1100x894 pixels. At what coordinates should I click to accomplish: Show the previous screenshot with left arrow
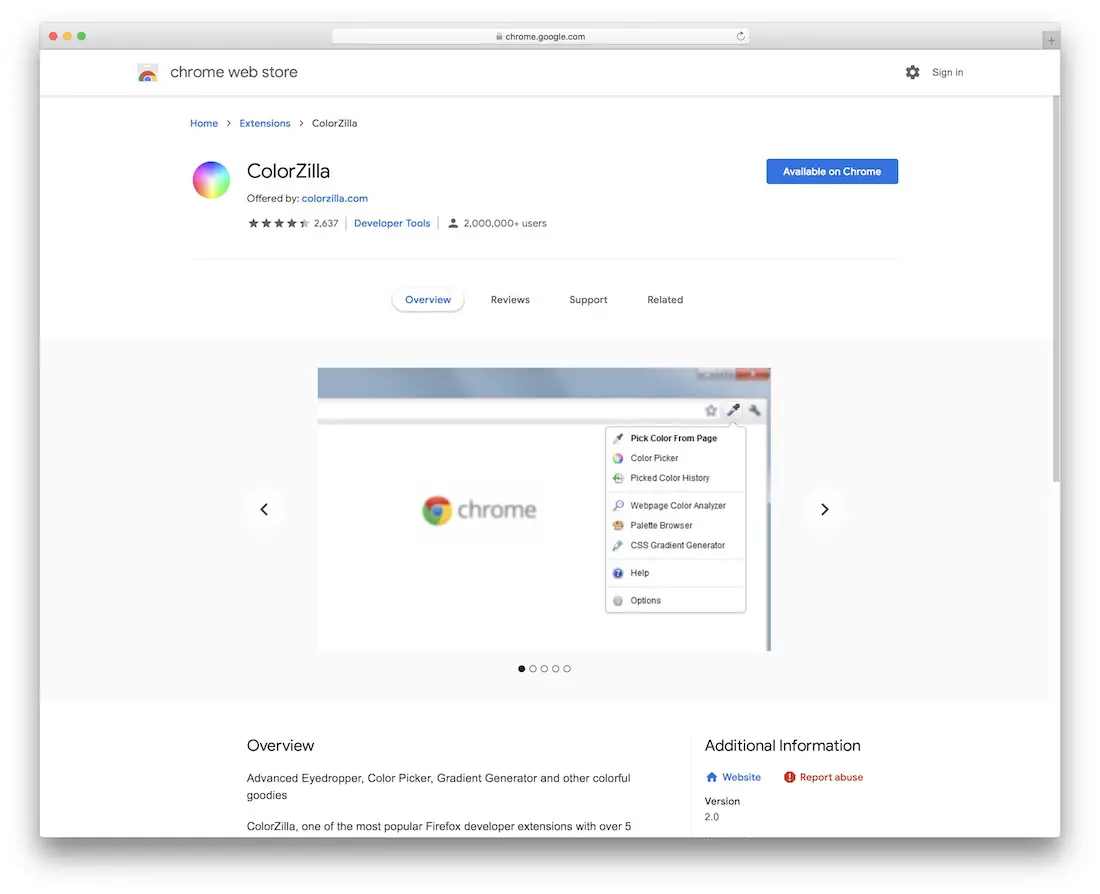tap(264, 509)
